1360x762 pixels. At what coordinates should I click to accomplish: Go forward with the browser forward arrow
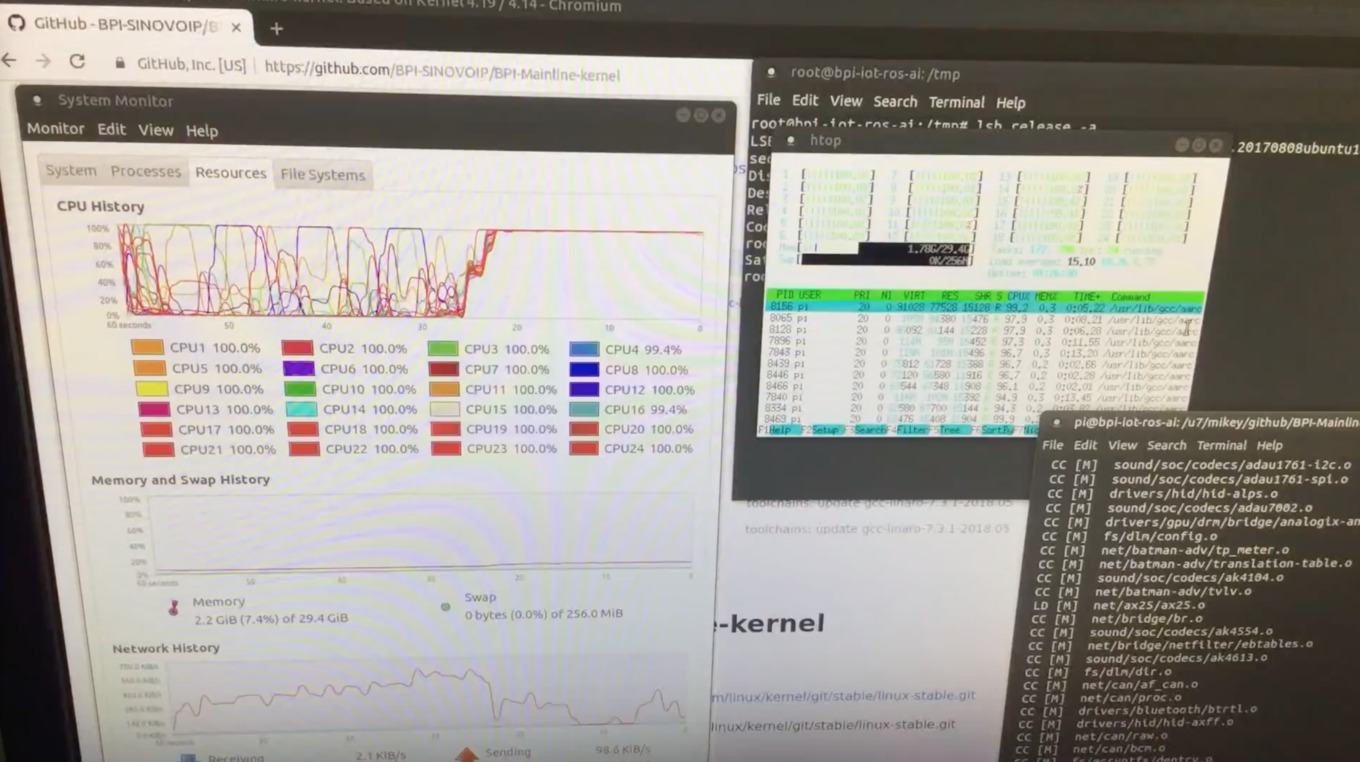click(x=43, y=61)
